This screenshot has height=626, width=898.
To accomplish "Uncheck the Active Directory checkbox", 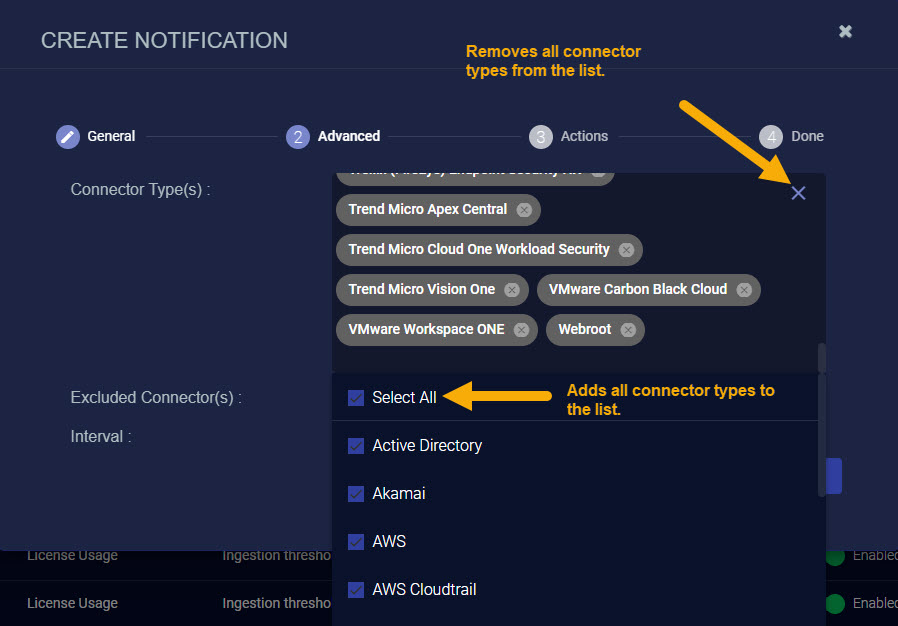I will point(356,446).
